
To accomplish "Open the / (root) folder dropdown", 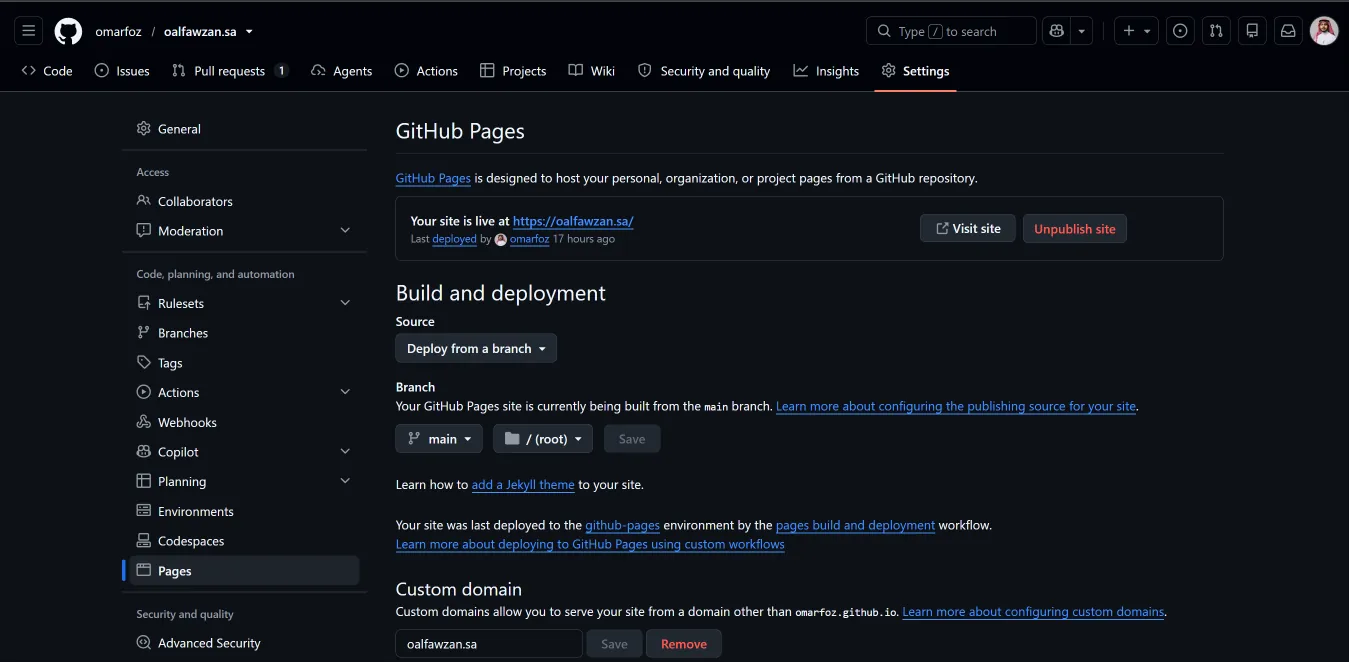I will [543, 439].
